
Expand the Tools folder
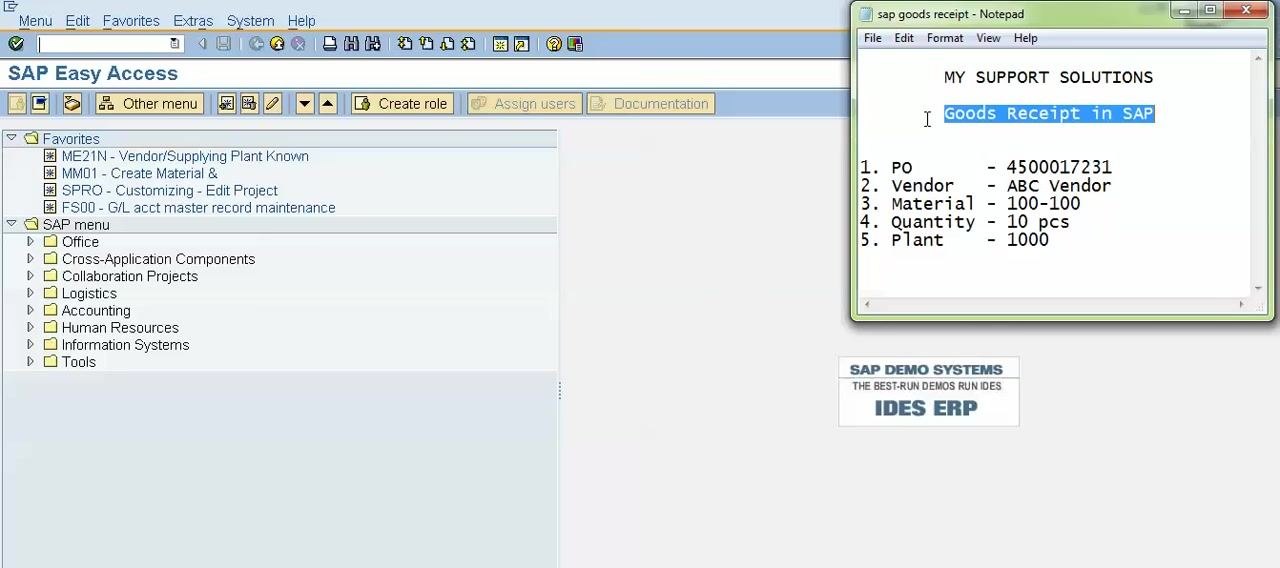pyautogui.click(x=30, y=361)
